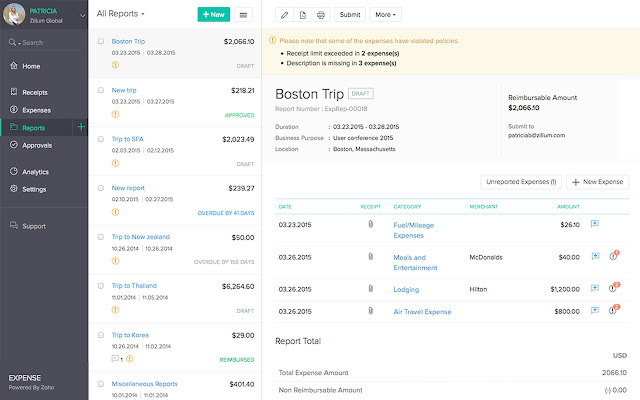Click receipt paperclip for Fuel/Mileage expense
Screen dimensions: 640x400
click(371, 224)
